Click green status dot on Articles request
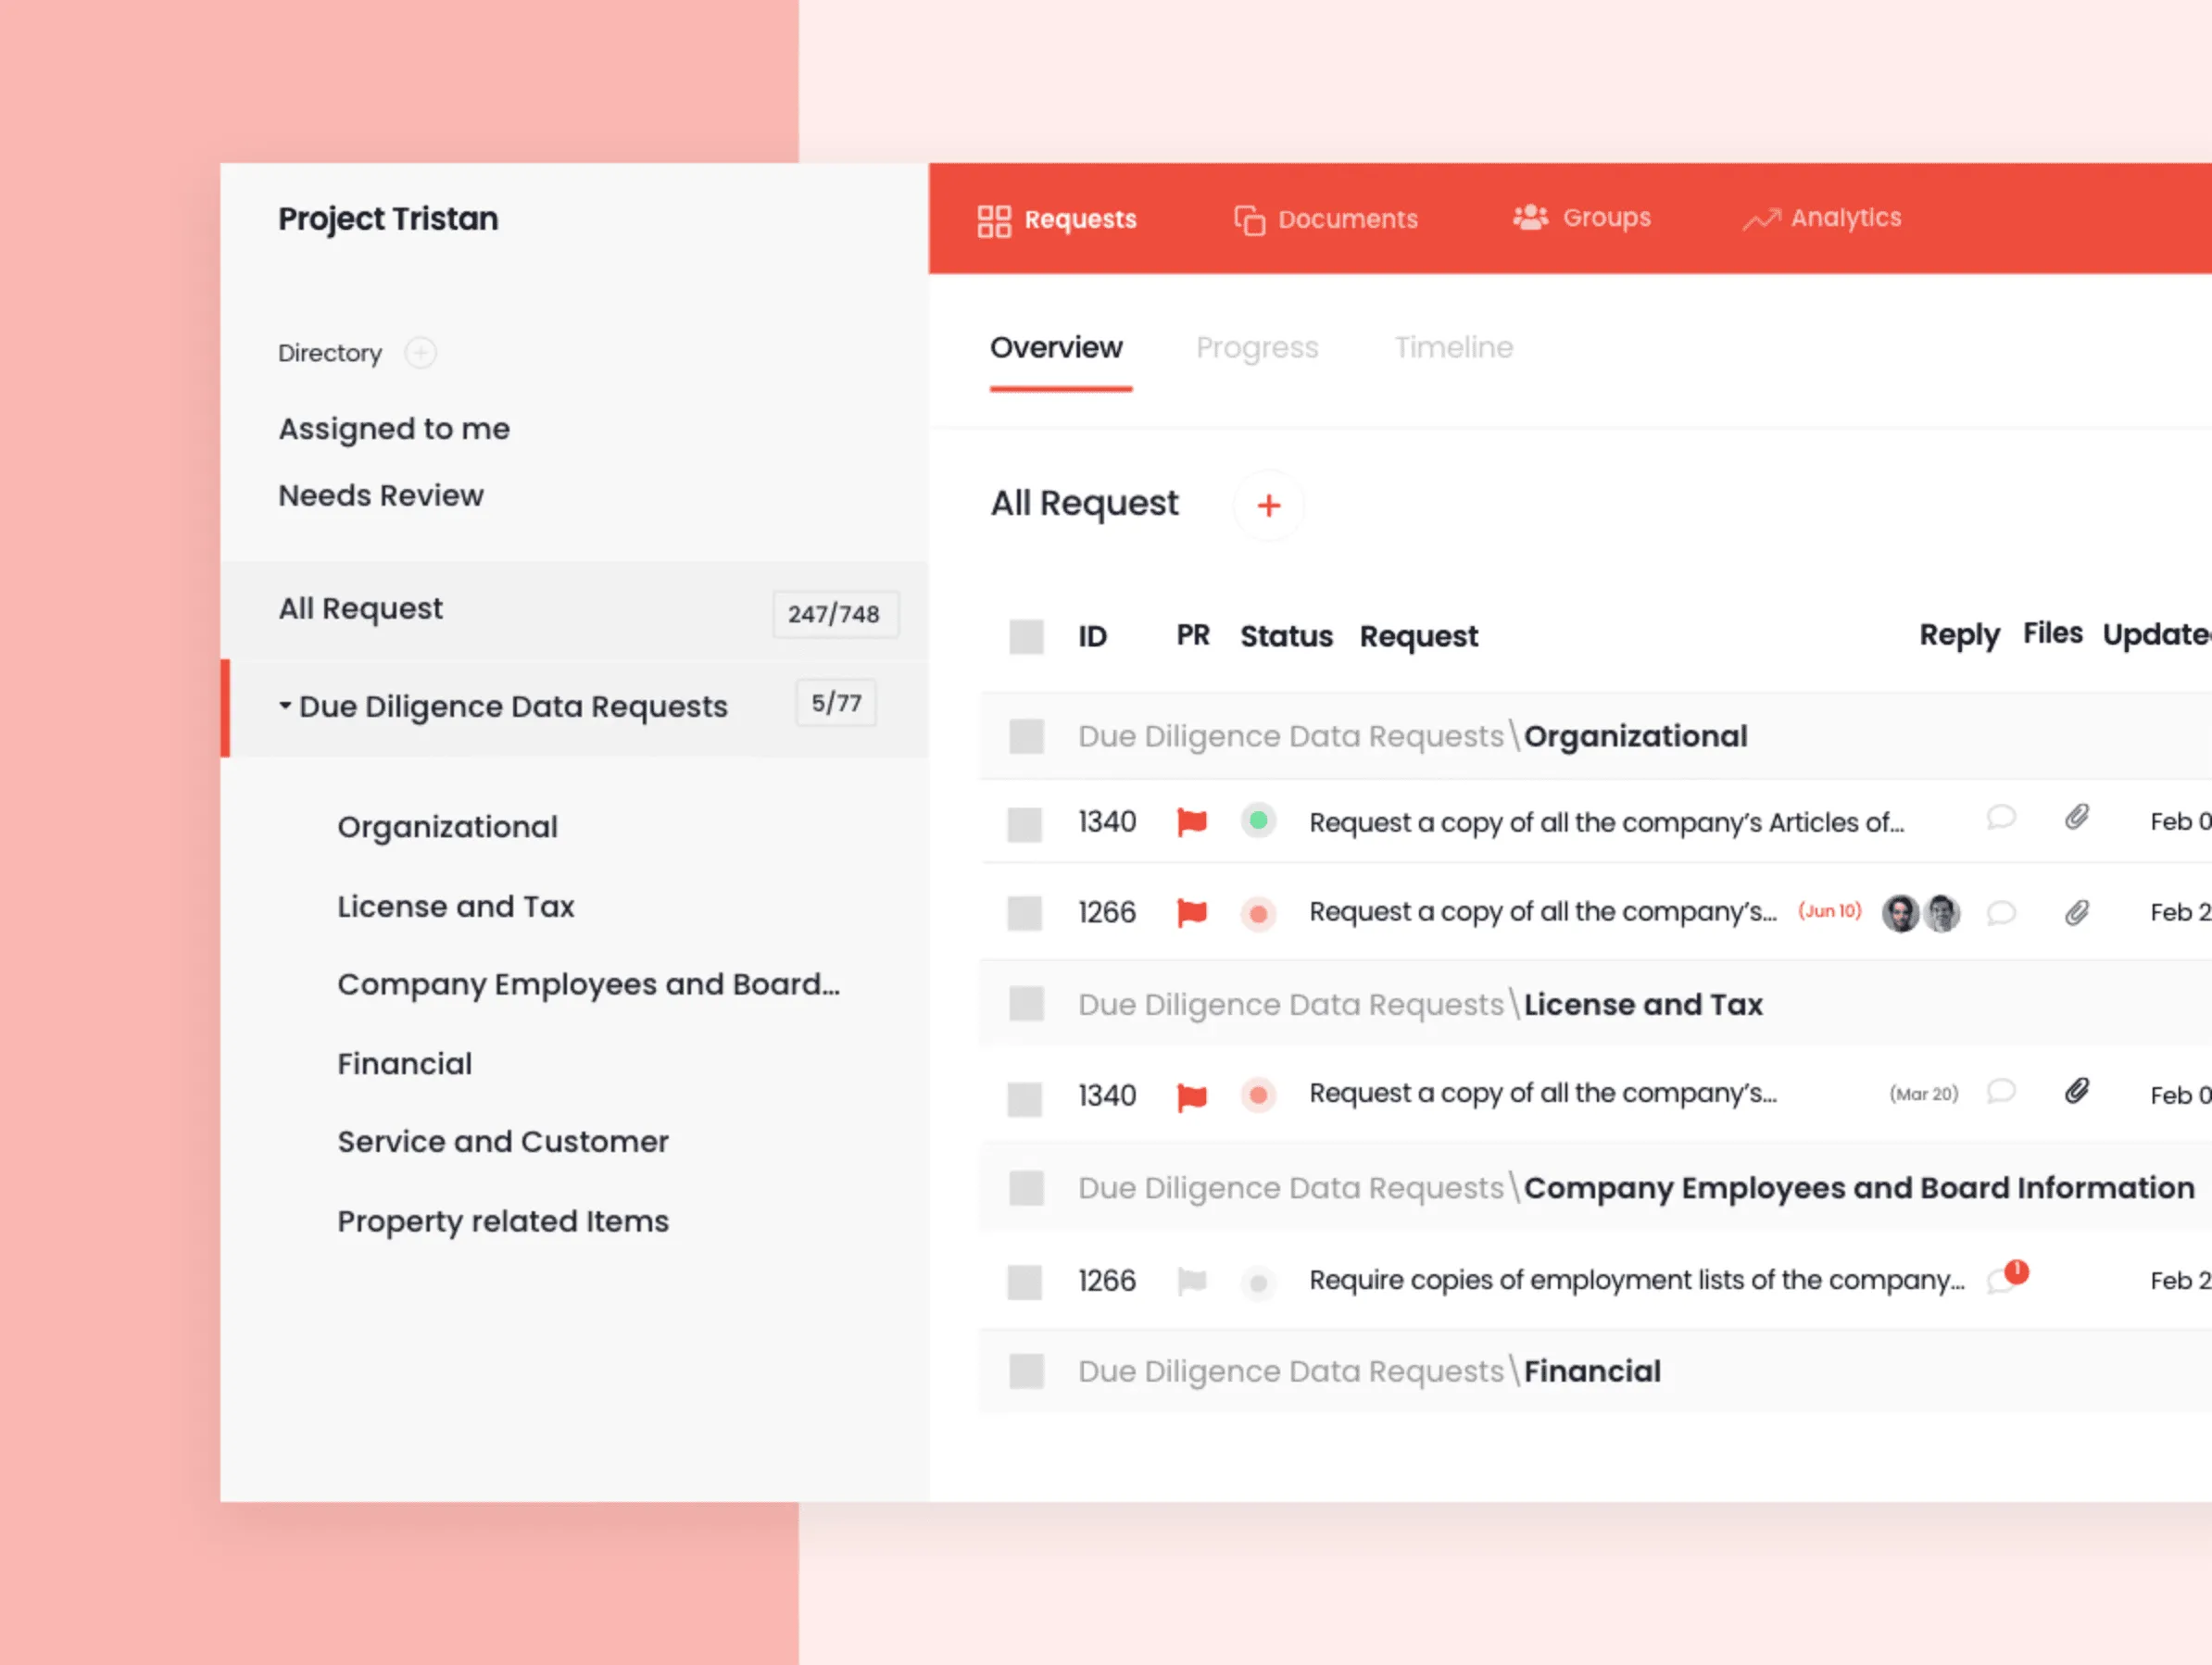Viewport: 2212px width, 1665px height. pos(1258,821)
